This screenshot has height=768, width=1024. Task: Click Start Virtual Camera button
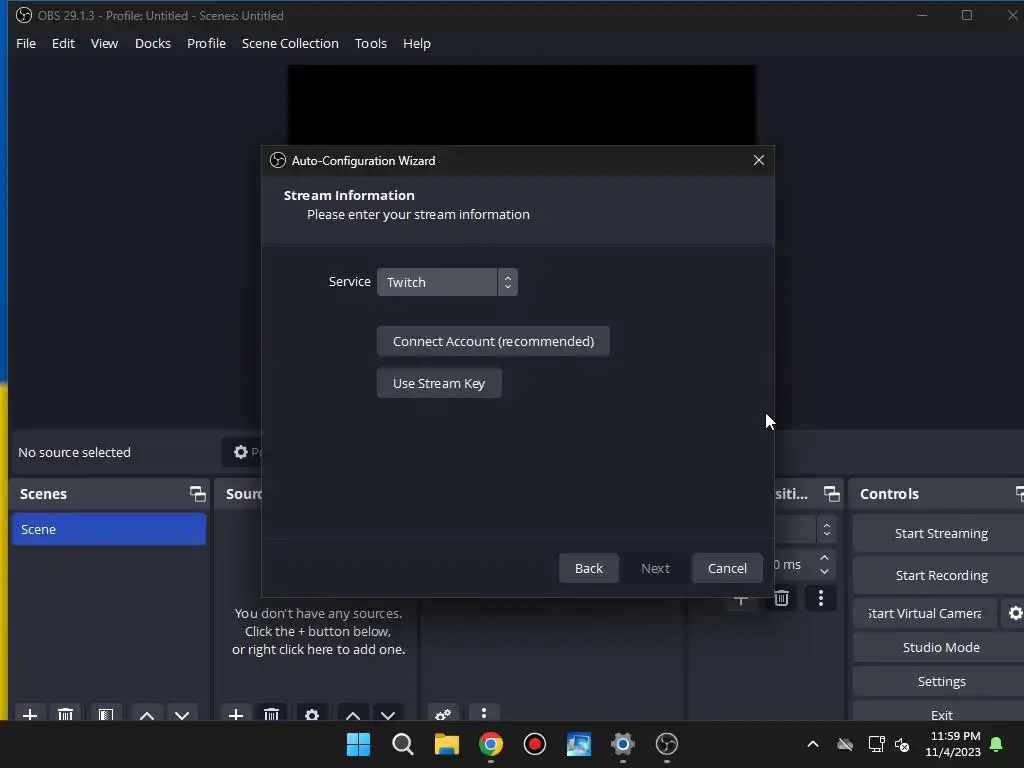point(925,613)
